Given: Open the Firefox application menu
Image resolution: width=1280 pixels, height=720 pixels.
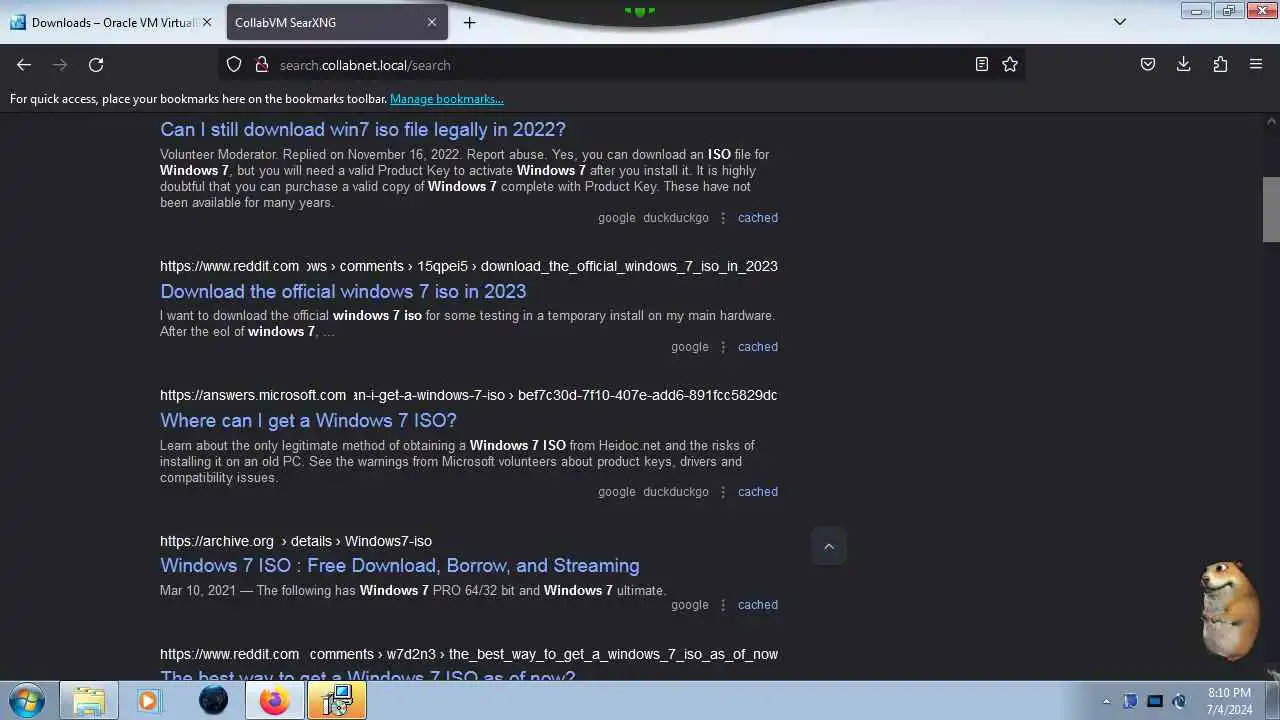Looking at the screenshot, I should [x=1256, y=65].
